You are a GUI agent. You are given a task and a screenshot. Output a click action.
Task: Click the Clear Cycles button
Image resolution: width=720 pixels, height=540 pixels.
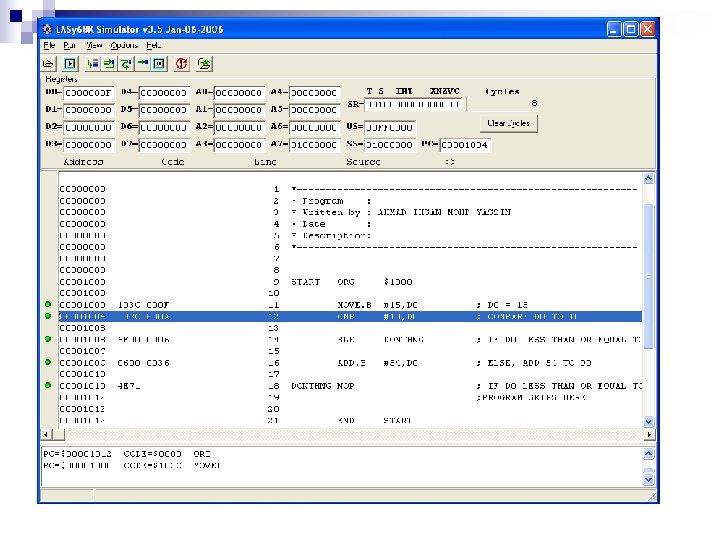508,123
